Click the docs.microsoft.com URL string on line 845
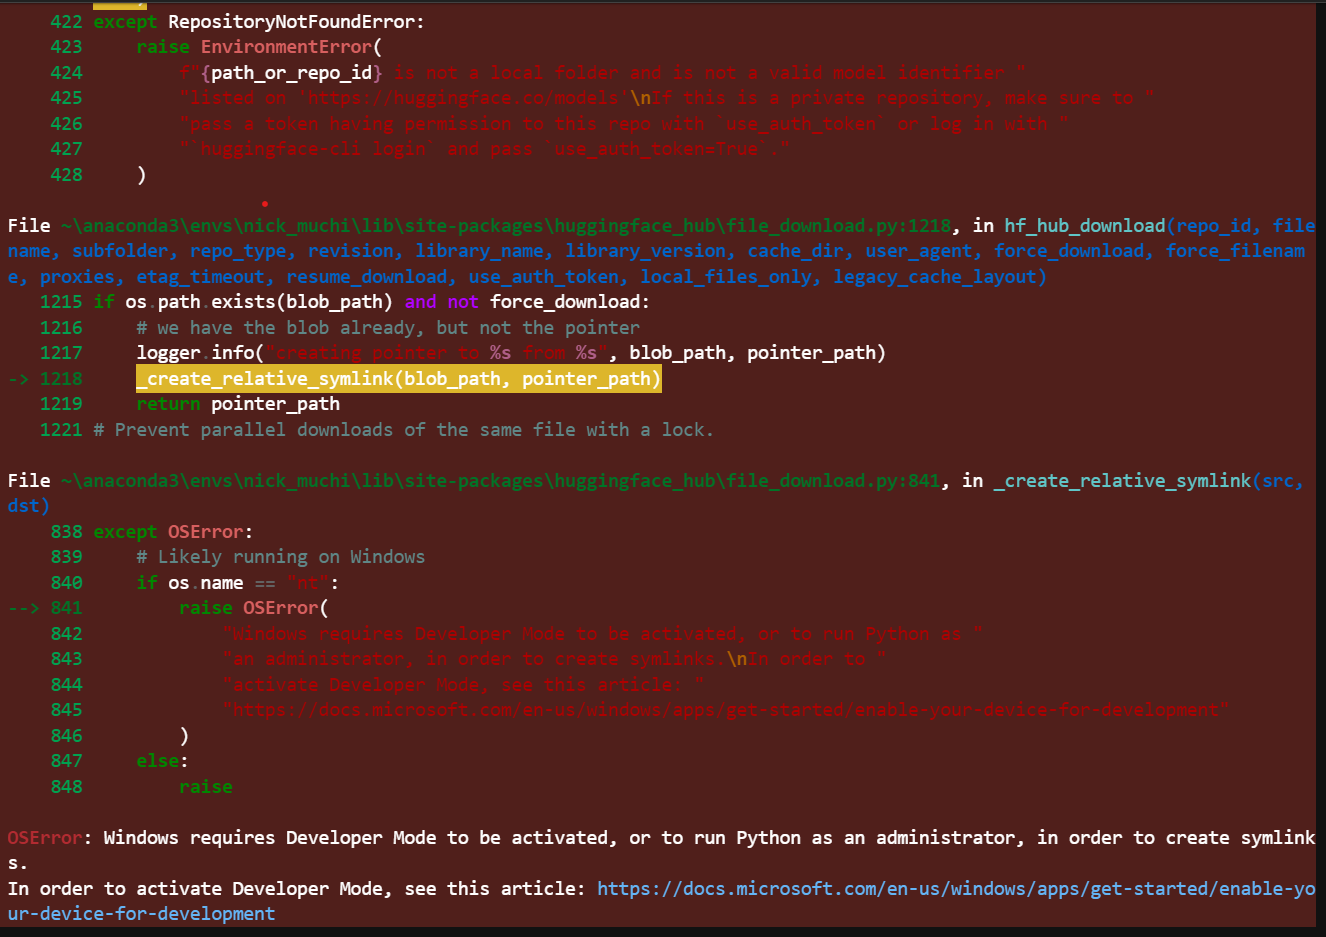The width and height of the screenshot is (1326, 937). [x=725, y=710]
